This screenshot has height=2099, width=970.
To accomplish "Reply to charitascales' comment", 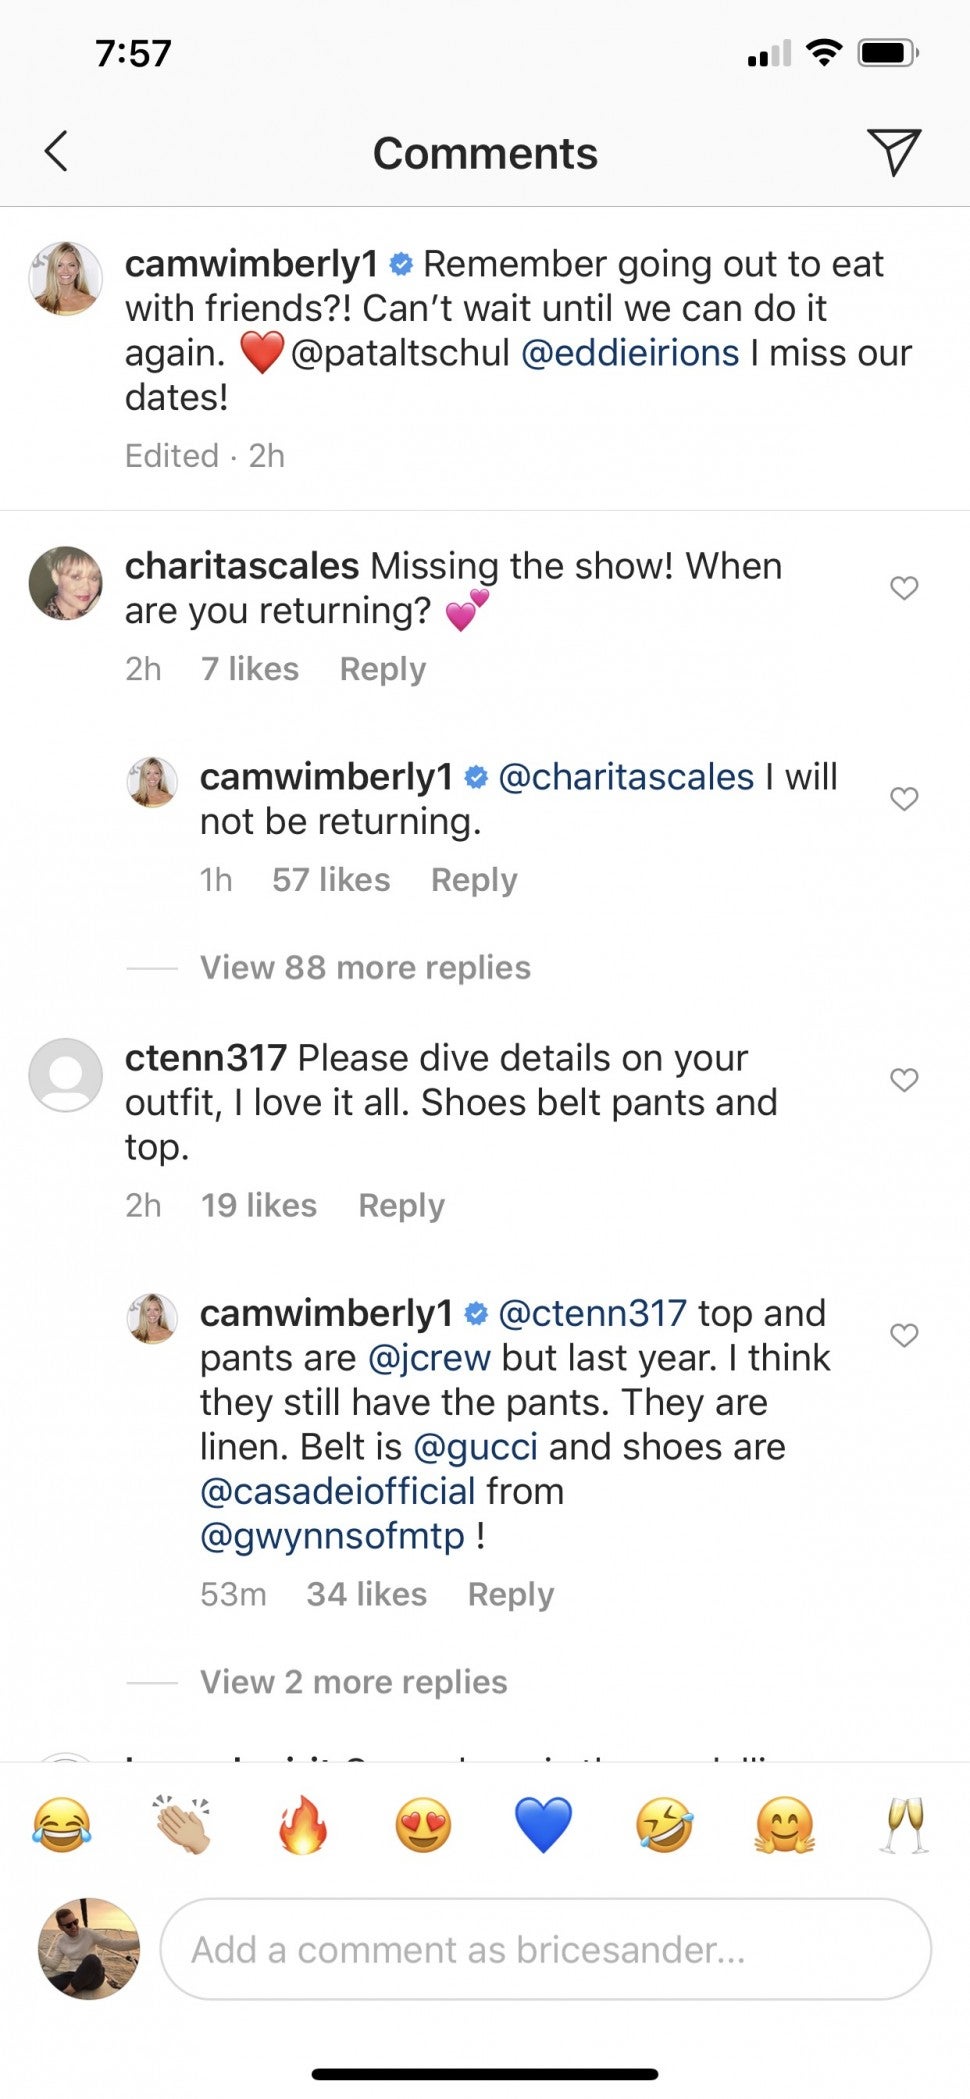I will [382, 669].
